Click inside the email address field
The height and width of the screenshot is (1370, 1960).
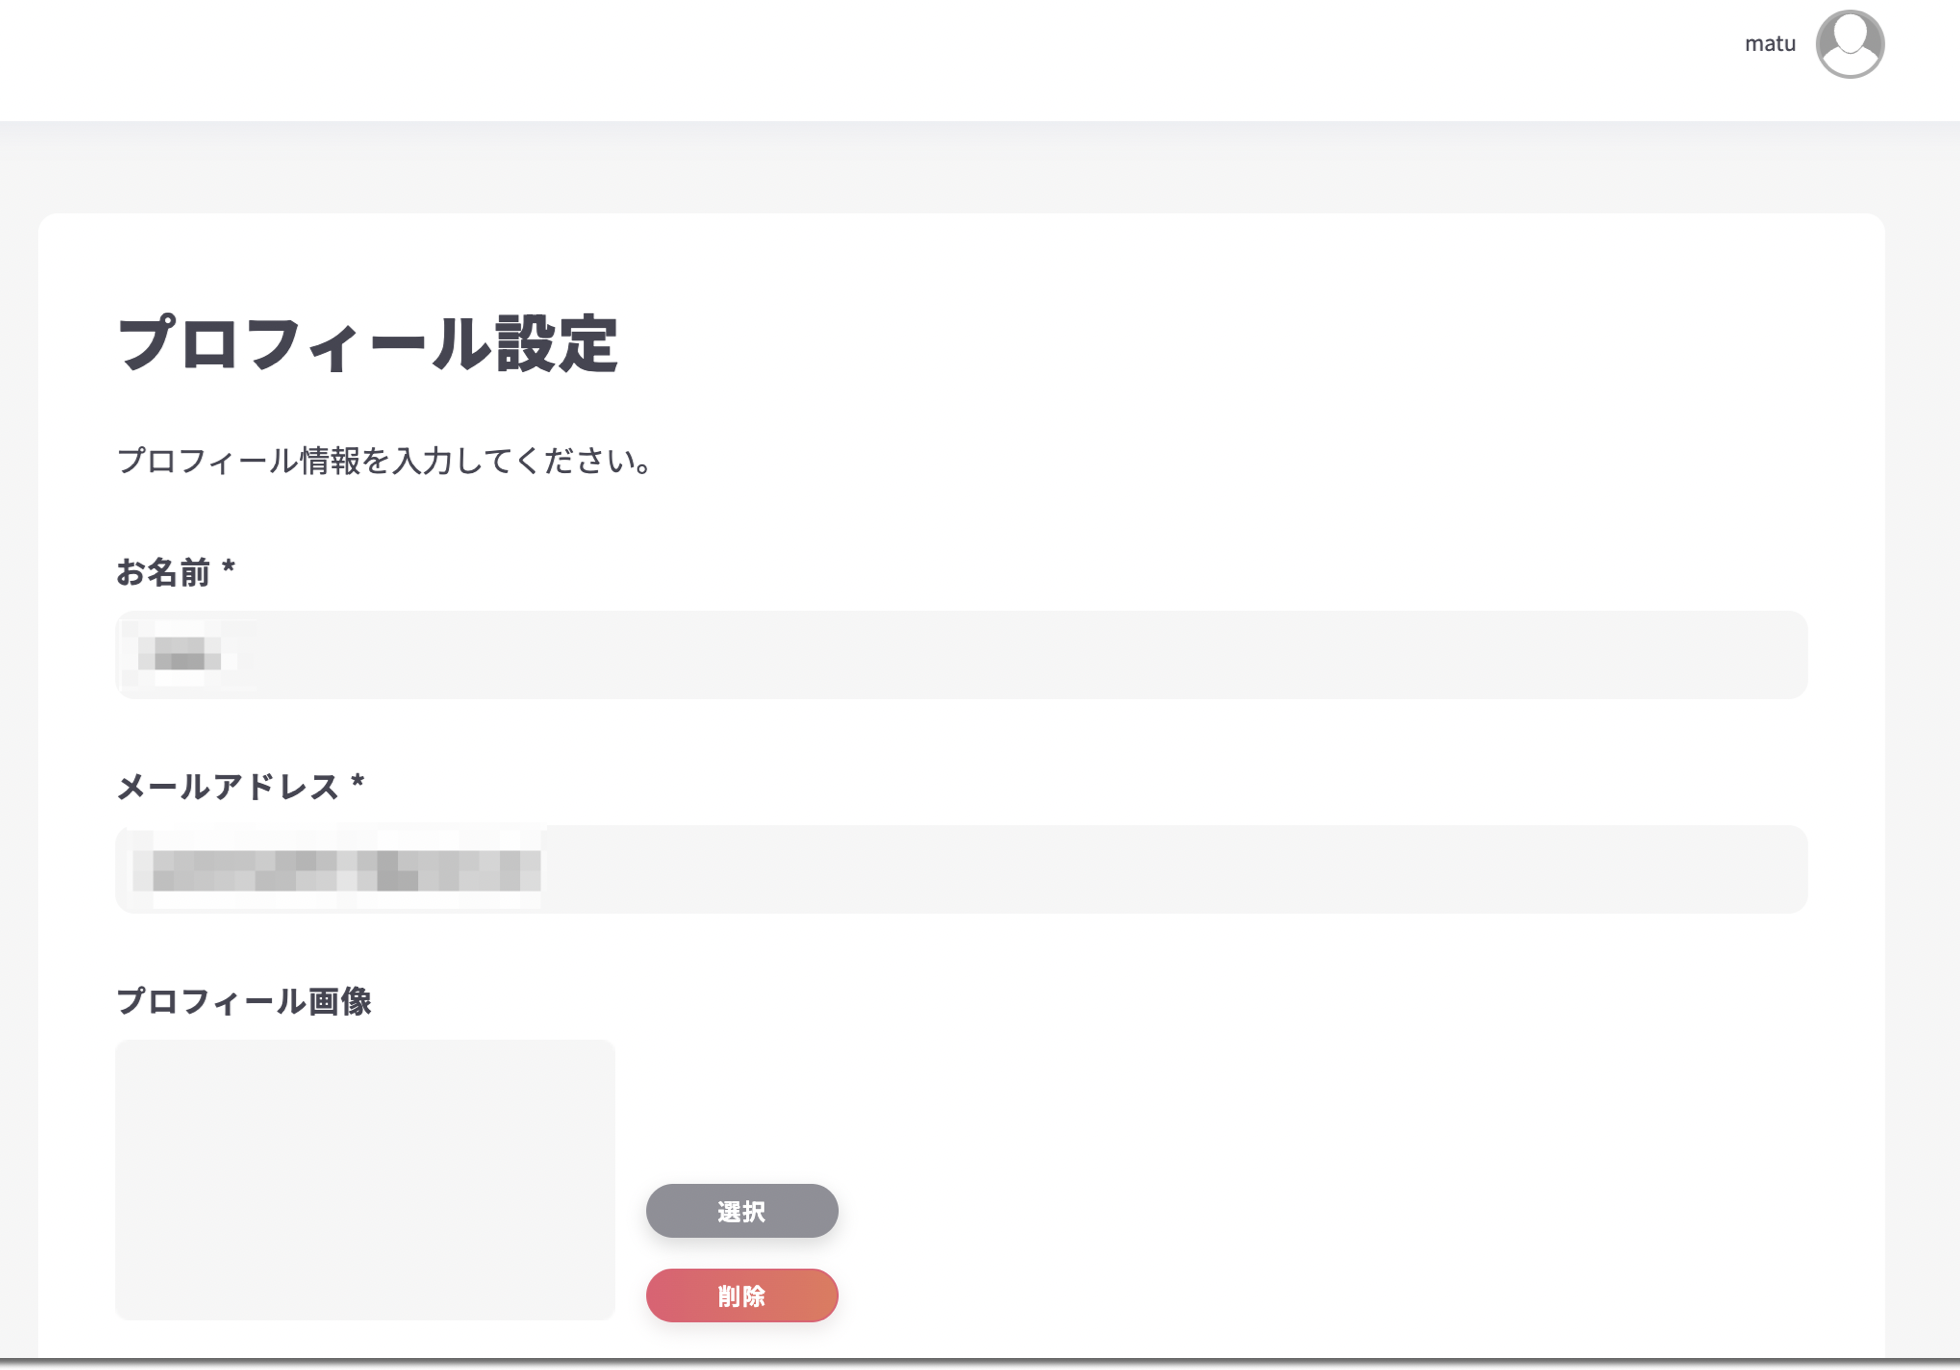pyautogui.click(x=960, y=870)
